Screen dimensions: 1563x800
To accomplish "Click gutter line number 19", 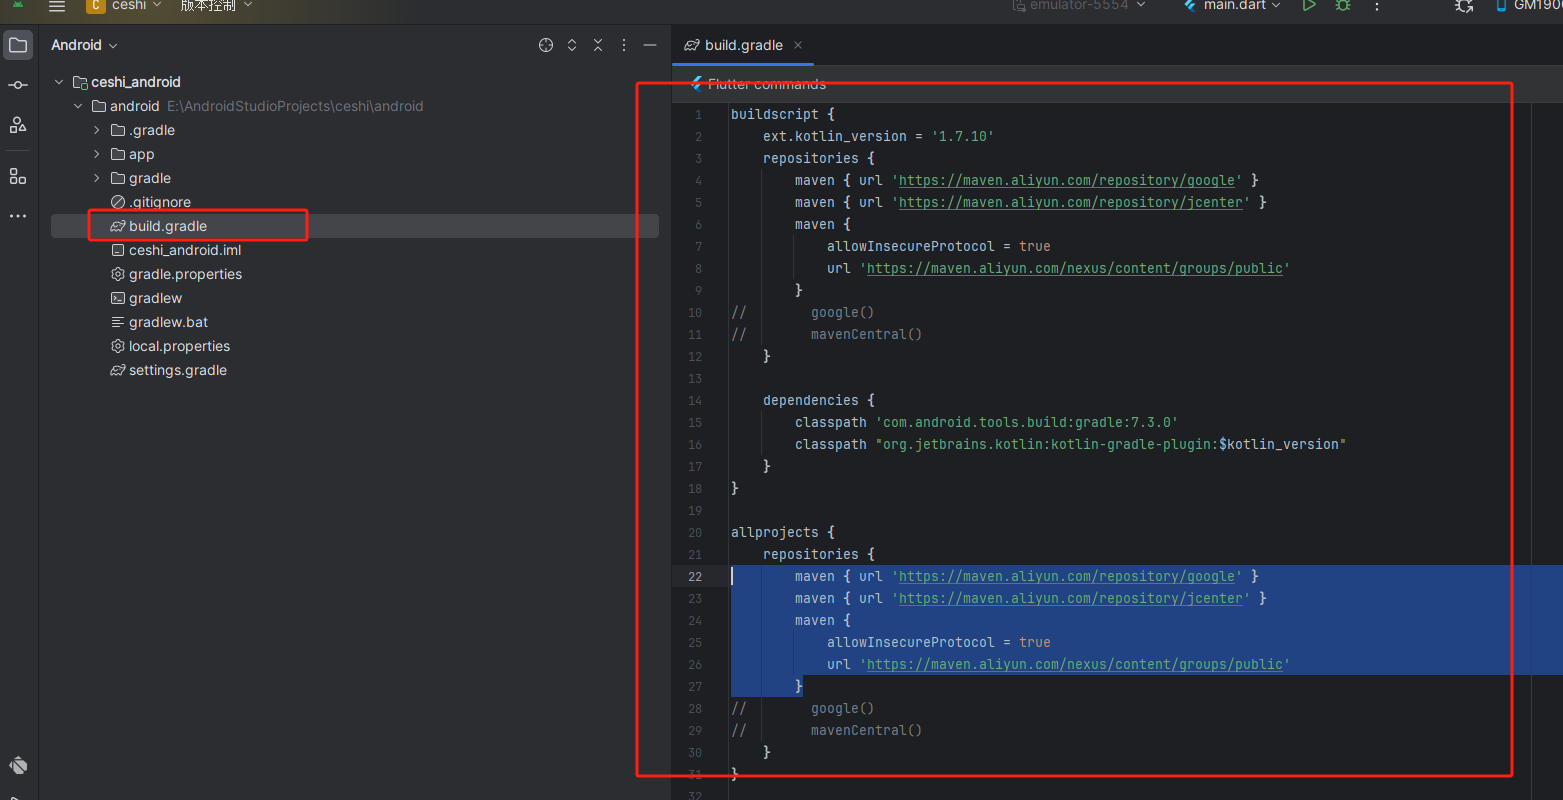I will pyautogui.click(x=695, y=510).
